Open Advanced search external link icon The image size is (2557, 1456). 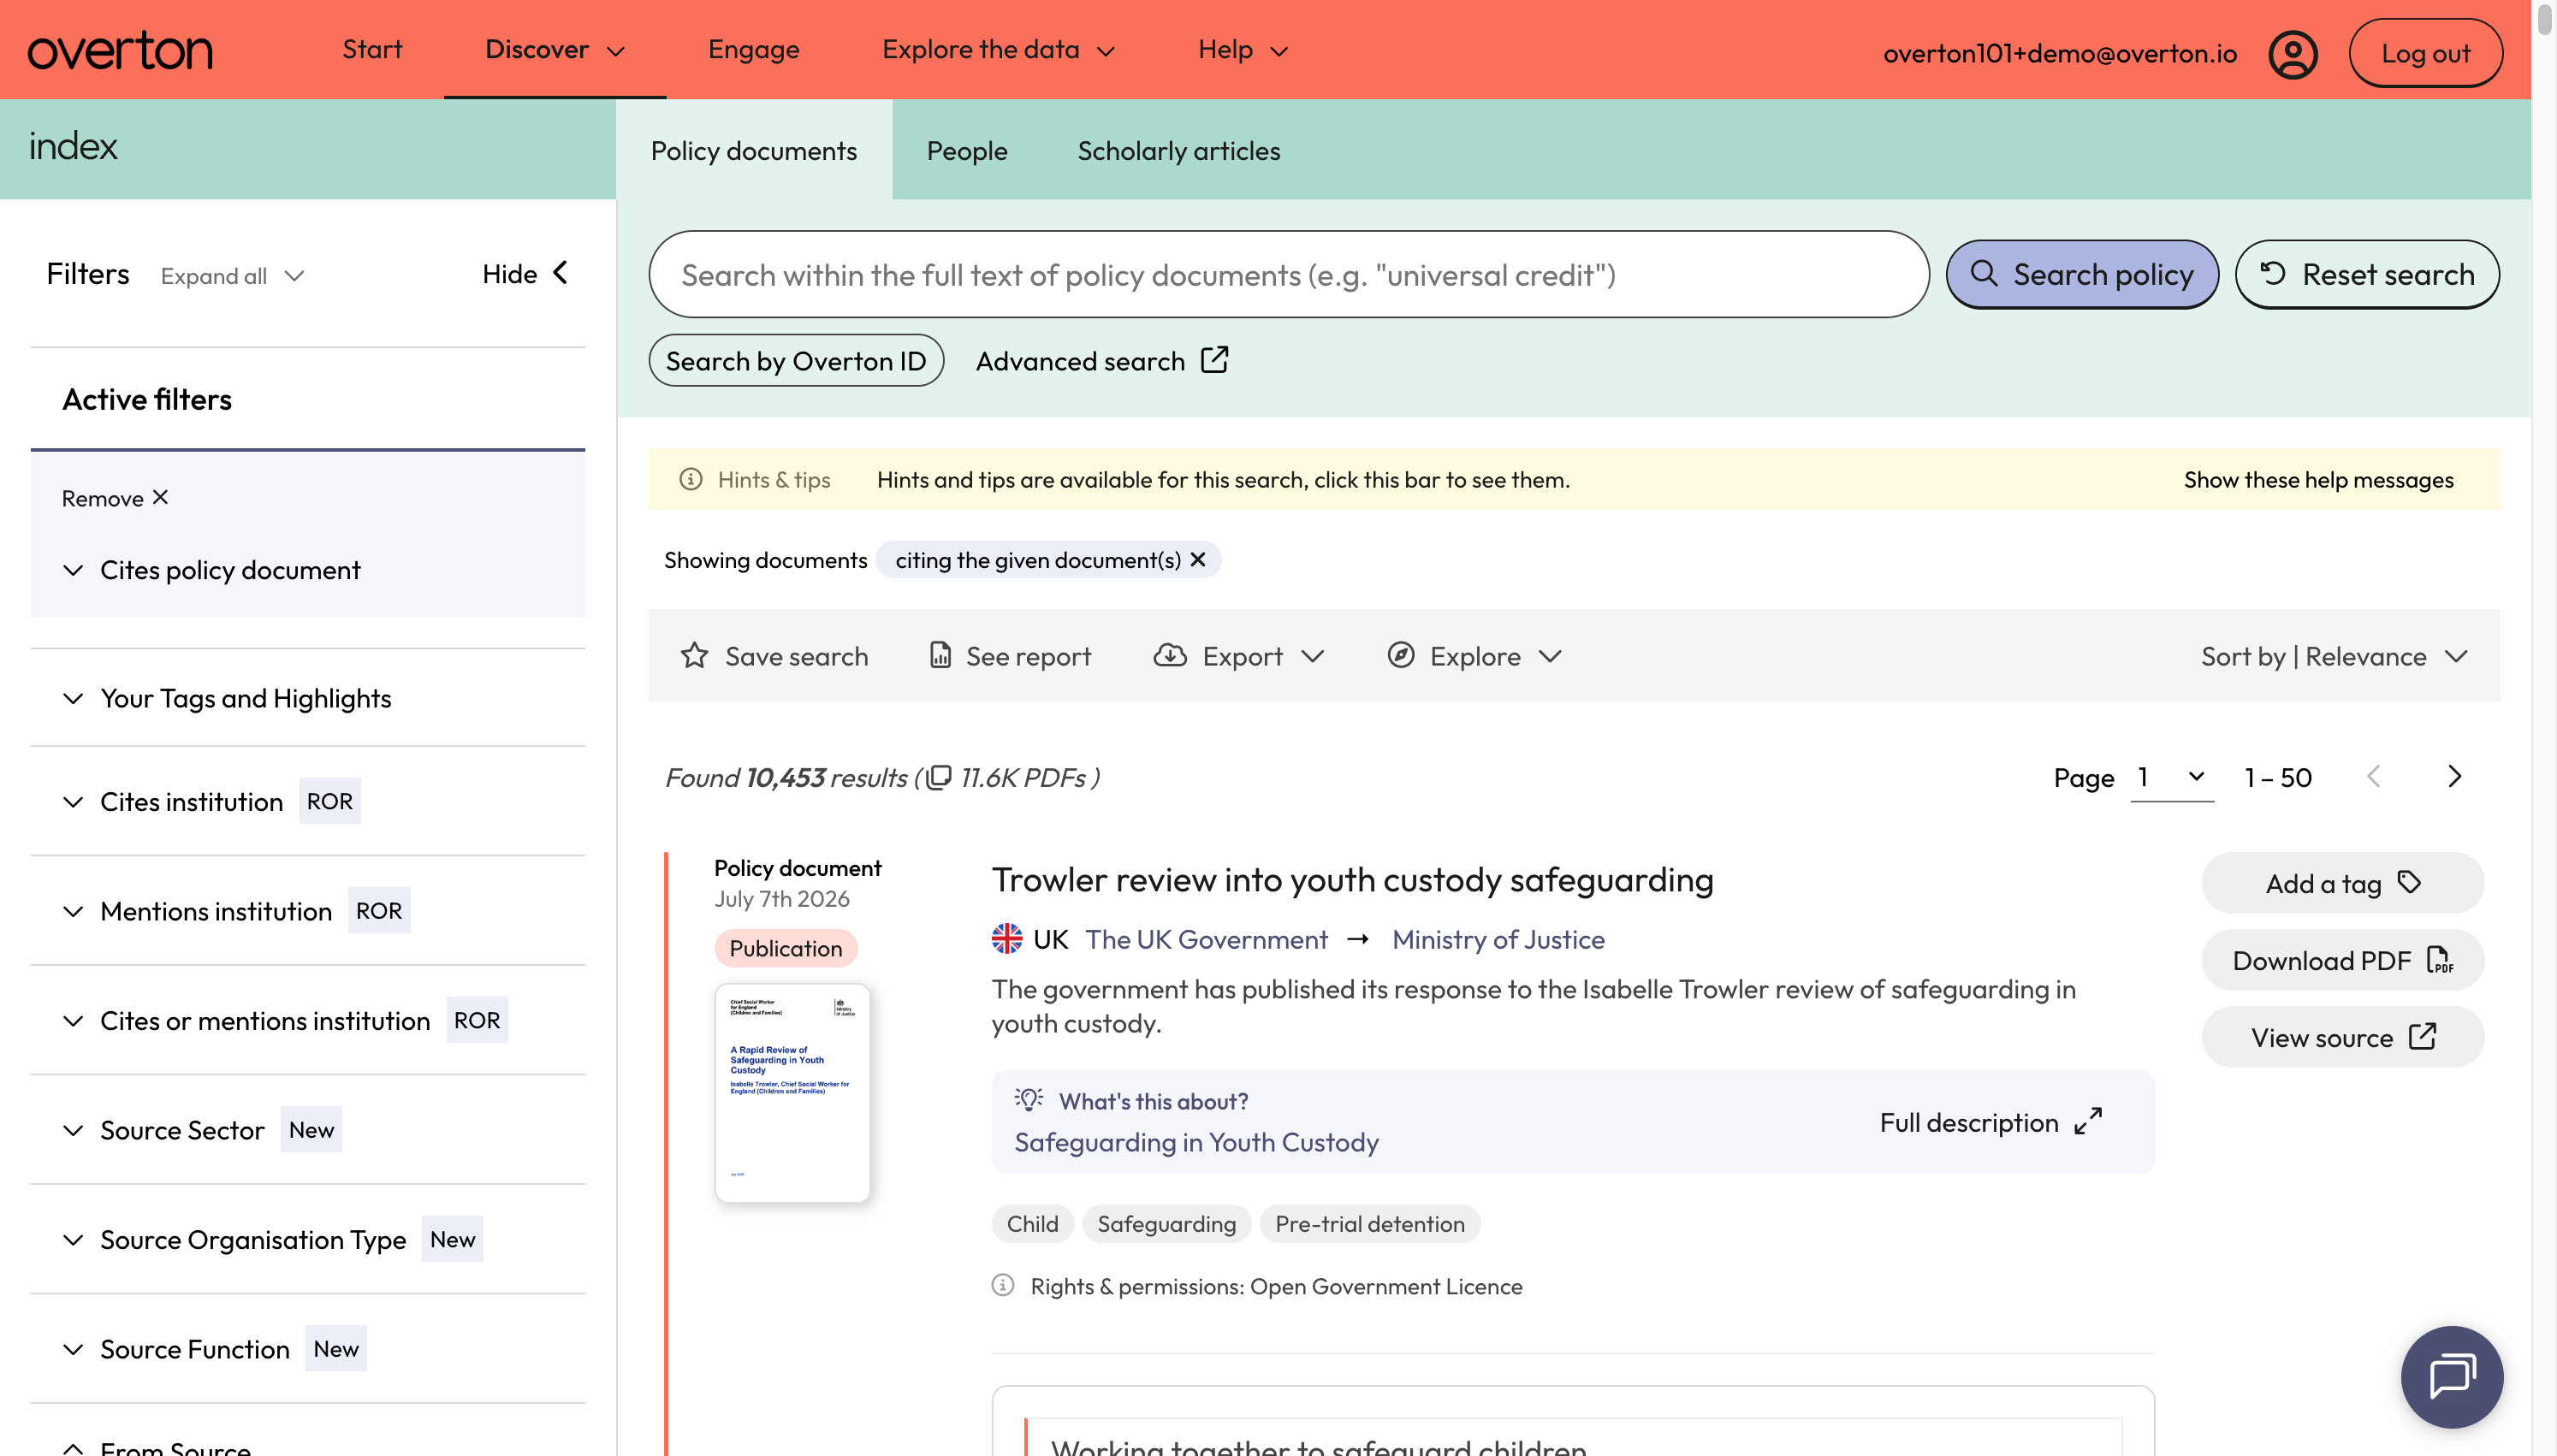tap(1215, 360)
